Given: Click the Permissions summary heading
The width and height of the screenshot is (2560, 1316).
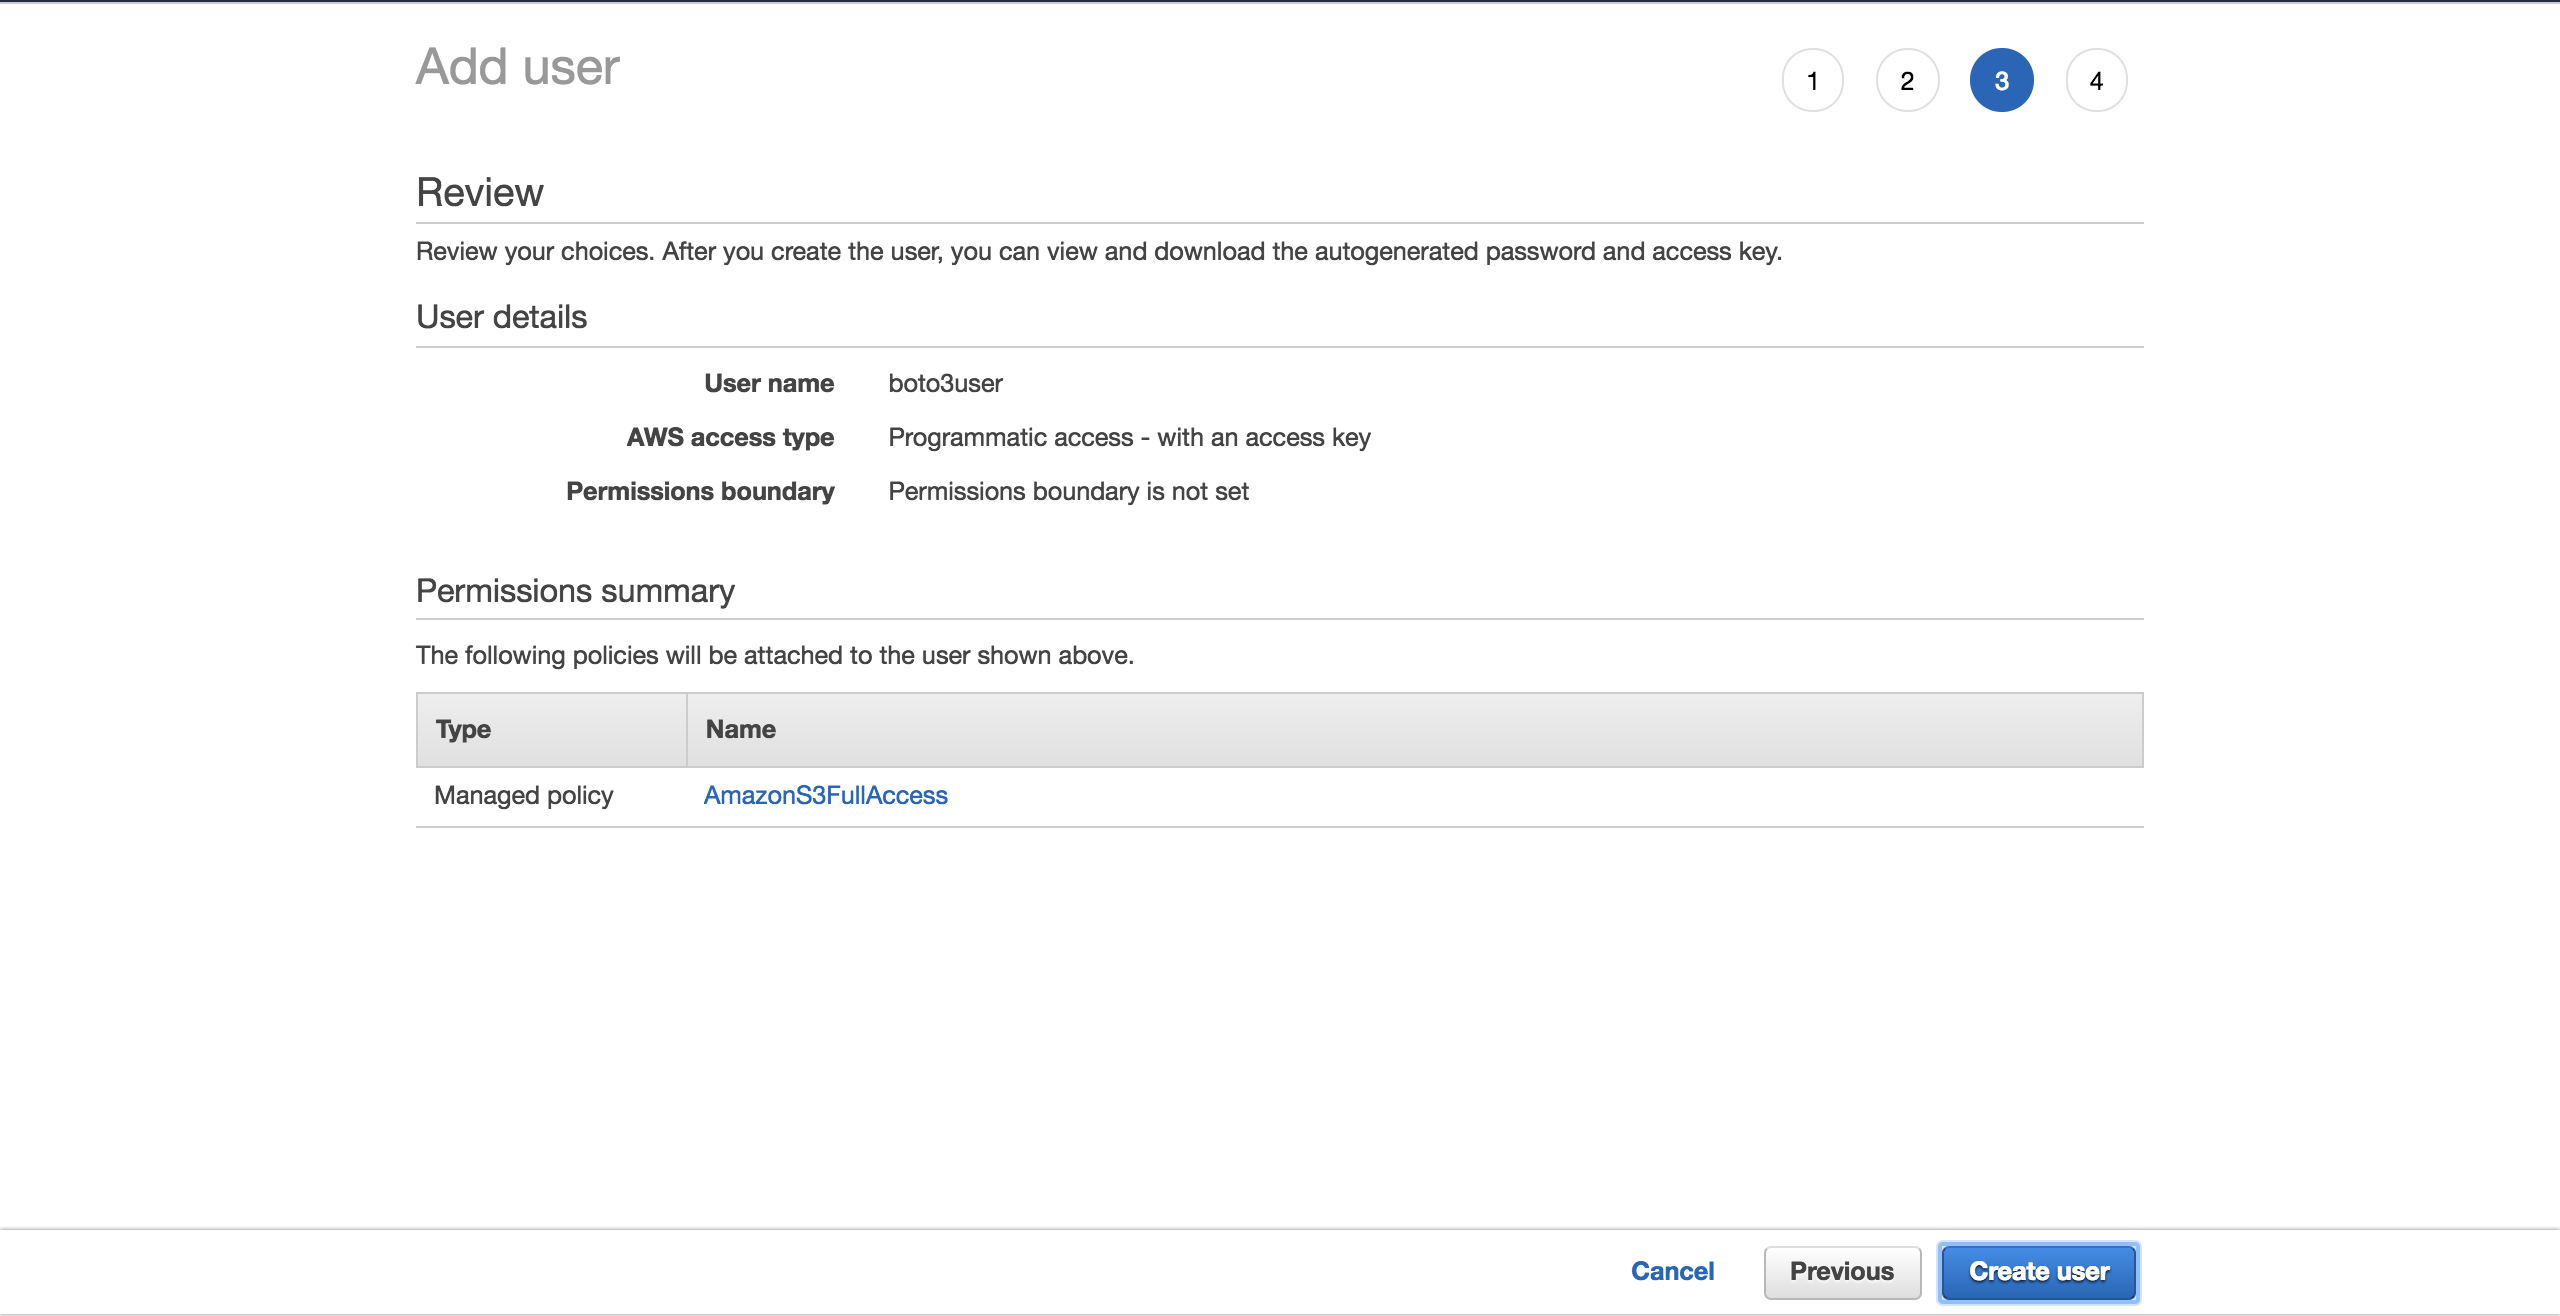Looking at the screenshot, I should 575,590.
